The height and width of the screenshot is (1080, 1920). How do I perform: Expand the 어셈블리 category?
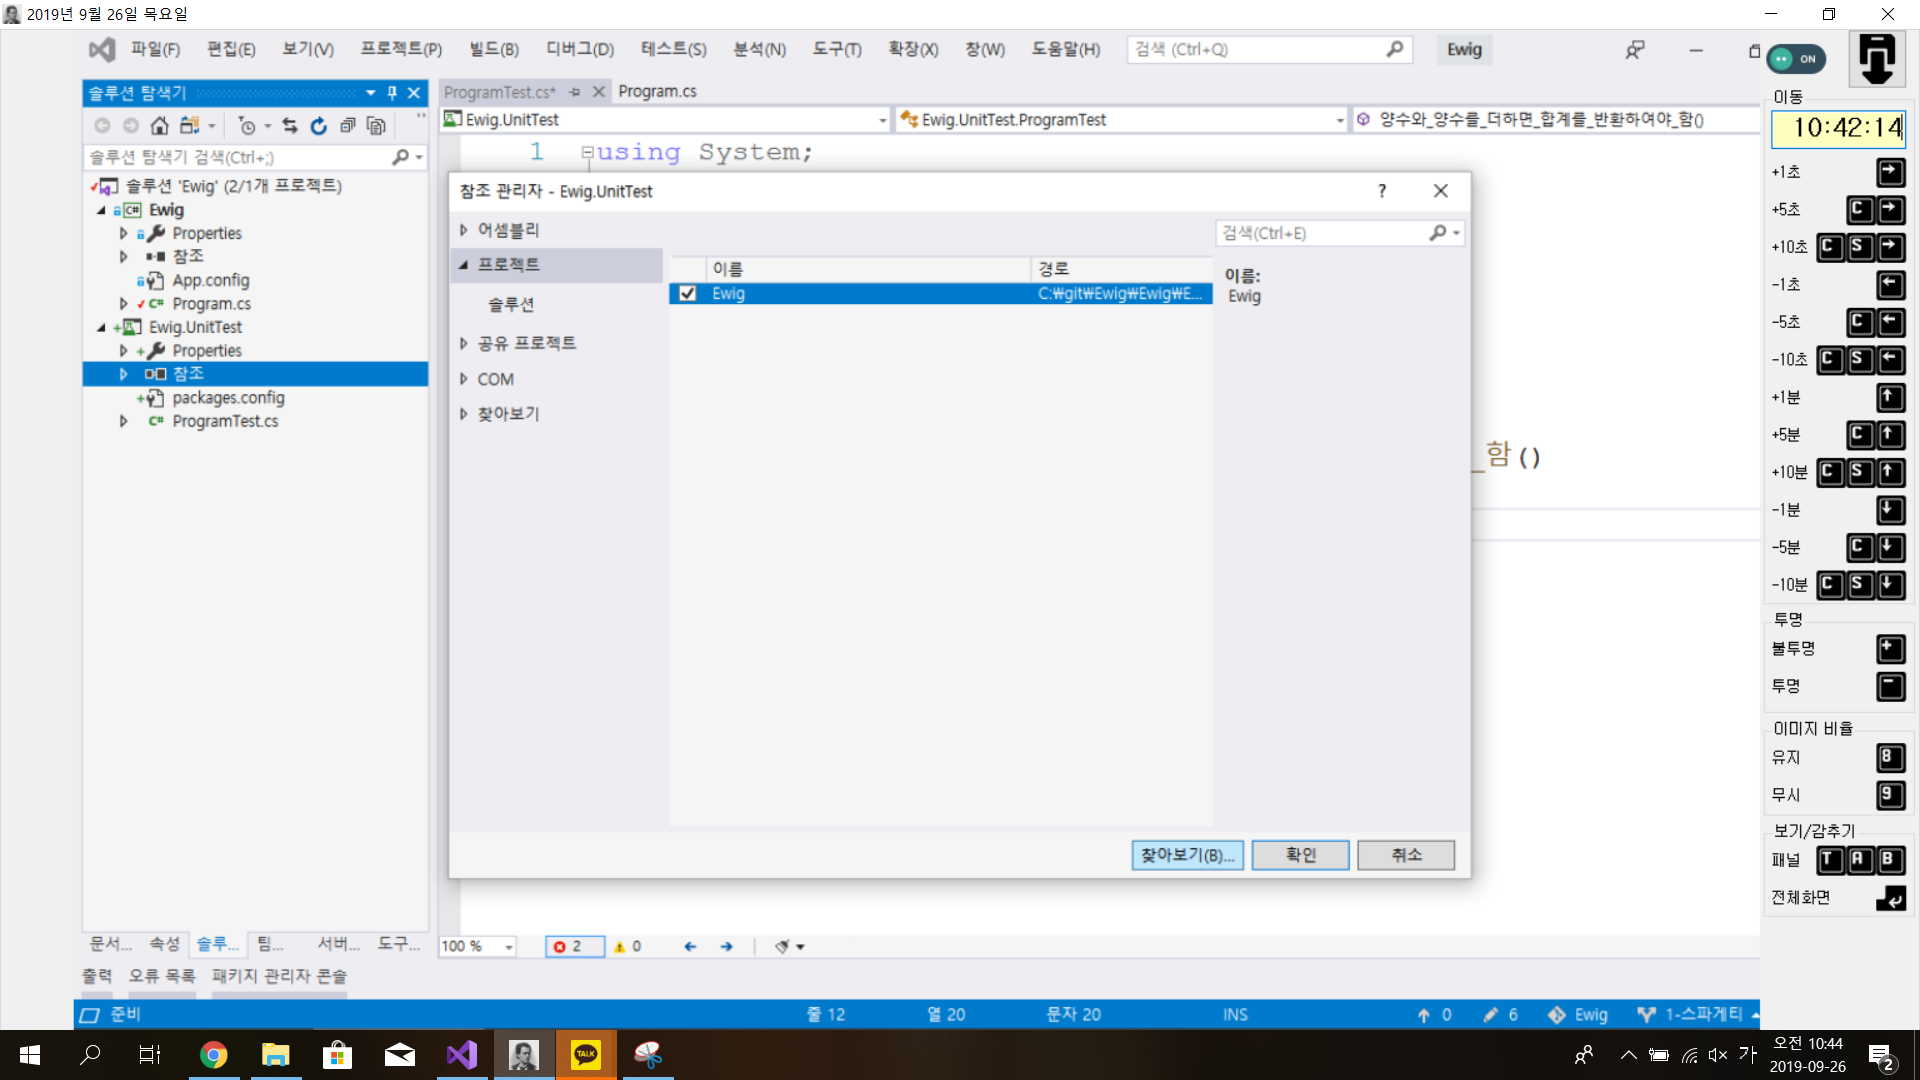point(464,230)
